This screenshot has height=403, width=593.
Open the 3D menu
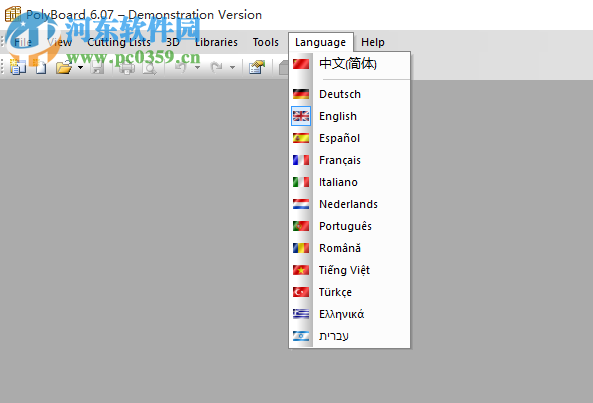(x=173, y=42)
